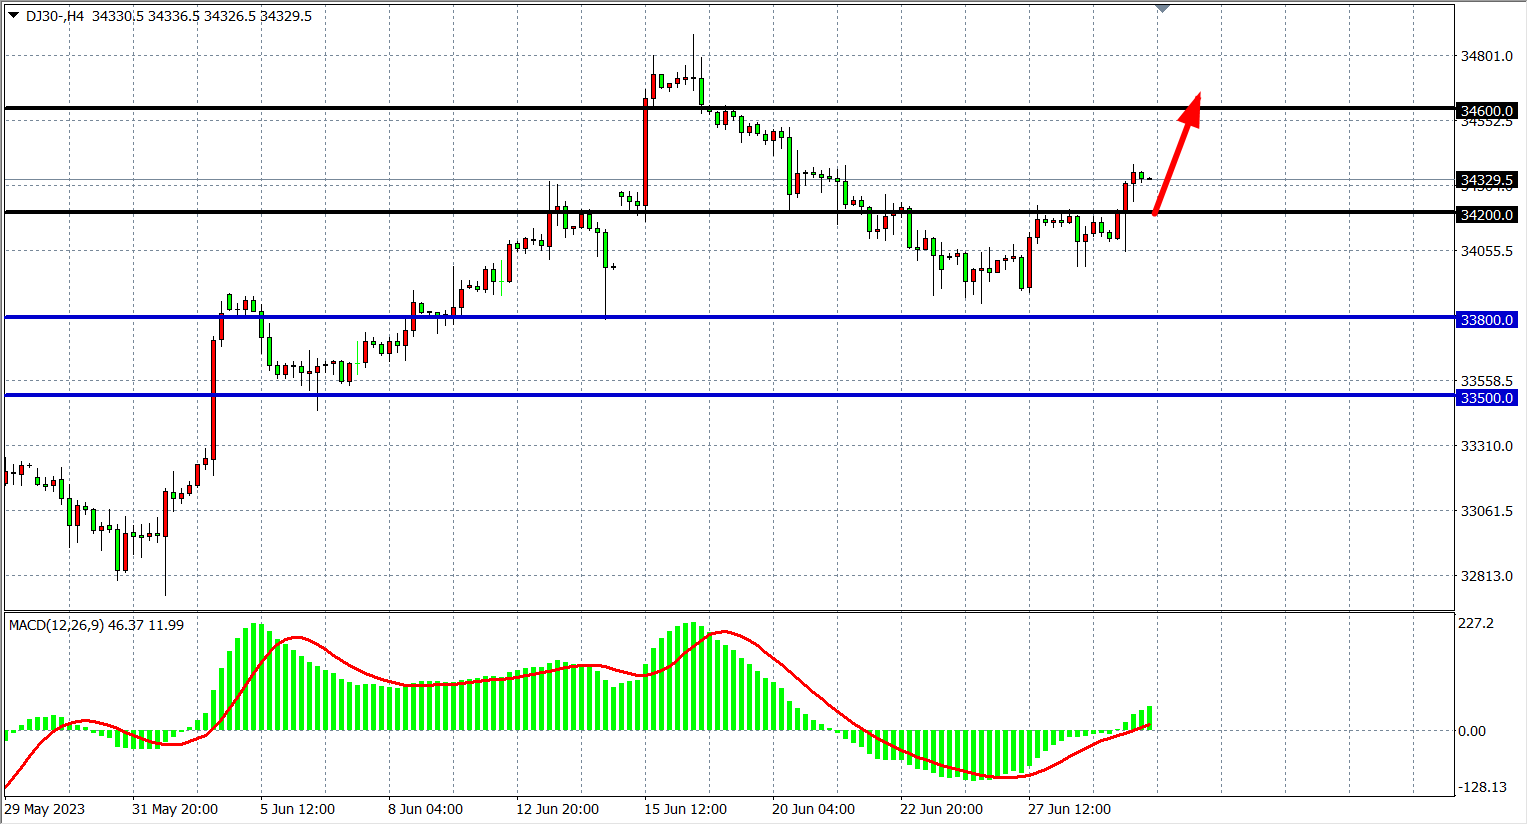The width and height of the screenshot is (1528, 825).
Task: Select the 15 Jun 12:00 time label
Action: pyautogui.click(x=685, y=809)
